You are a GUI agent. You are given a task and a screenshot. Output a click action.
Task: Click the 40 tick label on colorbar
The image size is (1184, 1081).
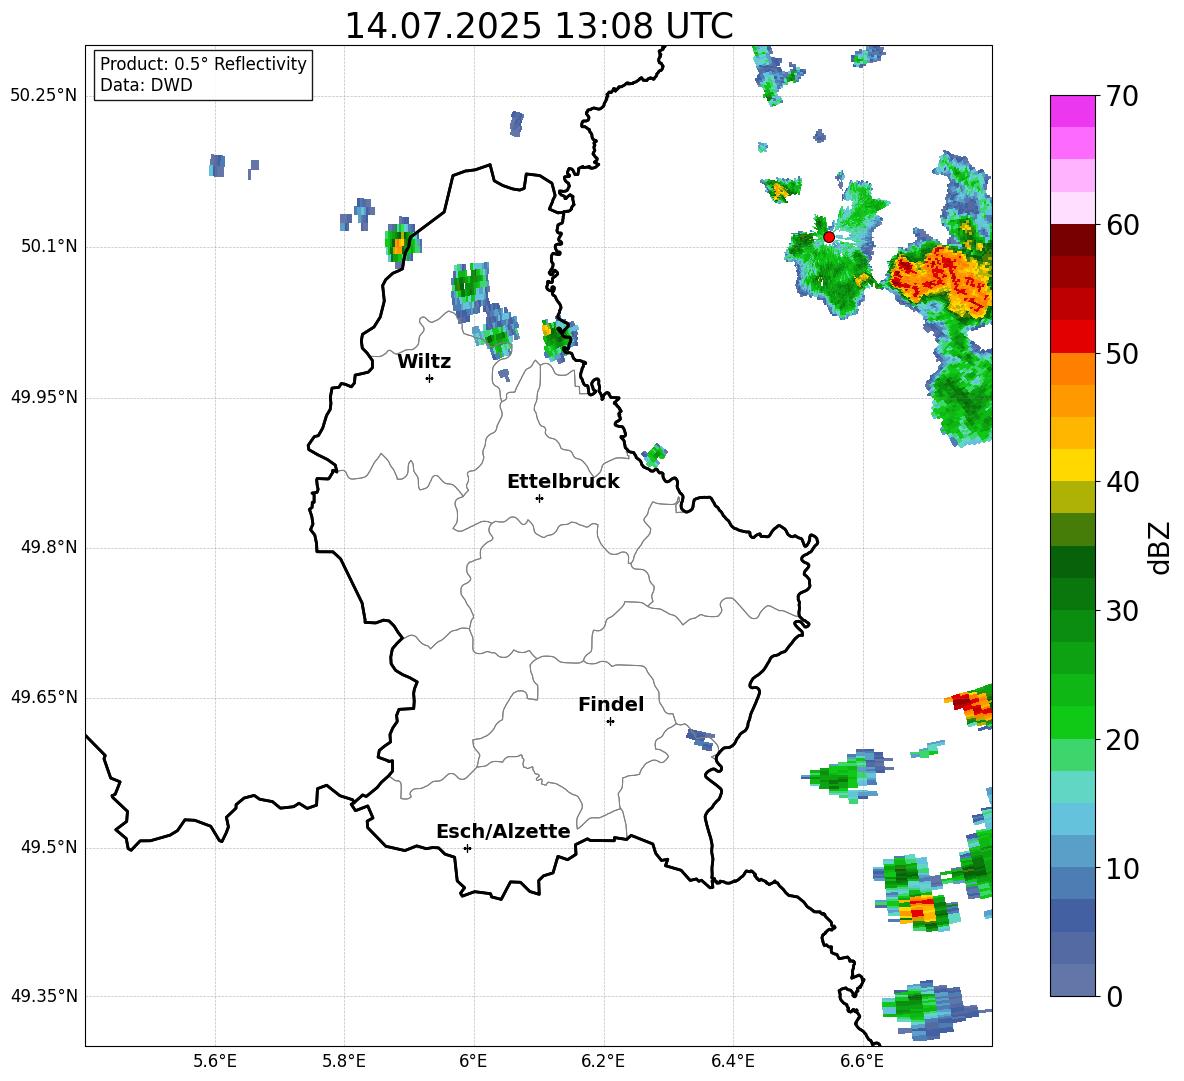point(1122,482)
